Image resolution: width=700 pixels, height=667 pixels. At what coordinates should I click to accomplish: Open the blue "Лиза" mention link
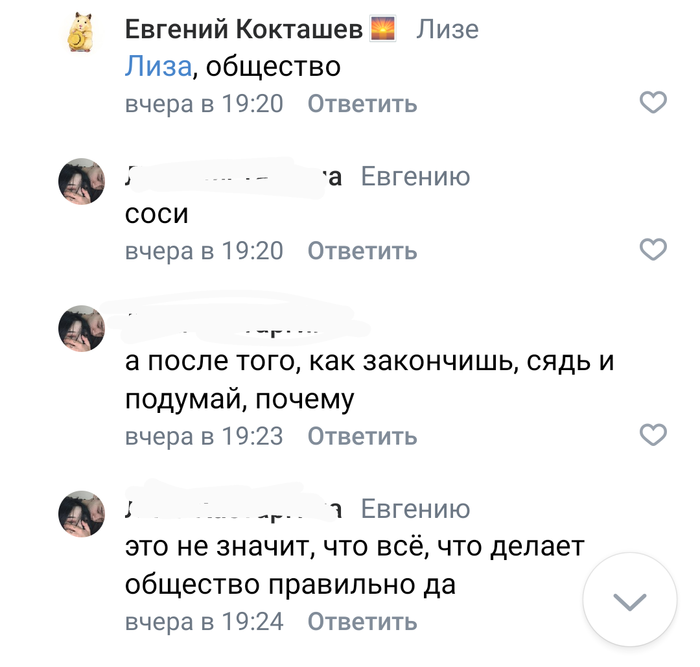click(158, 67)
